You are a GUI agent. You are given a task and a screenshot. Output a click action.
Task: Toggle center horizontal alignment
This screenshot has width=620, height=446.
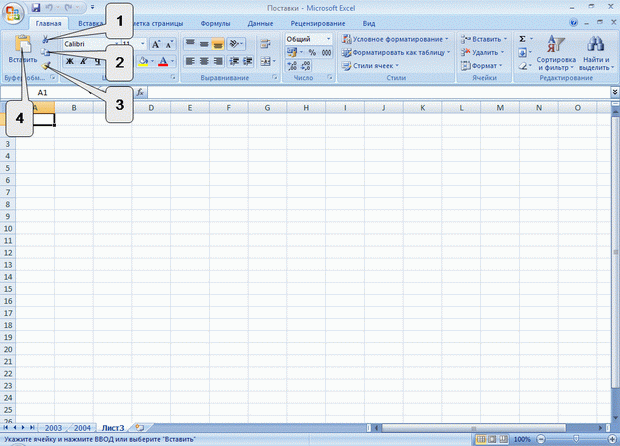pos(204,61)
